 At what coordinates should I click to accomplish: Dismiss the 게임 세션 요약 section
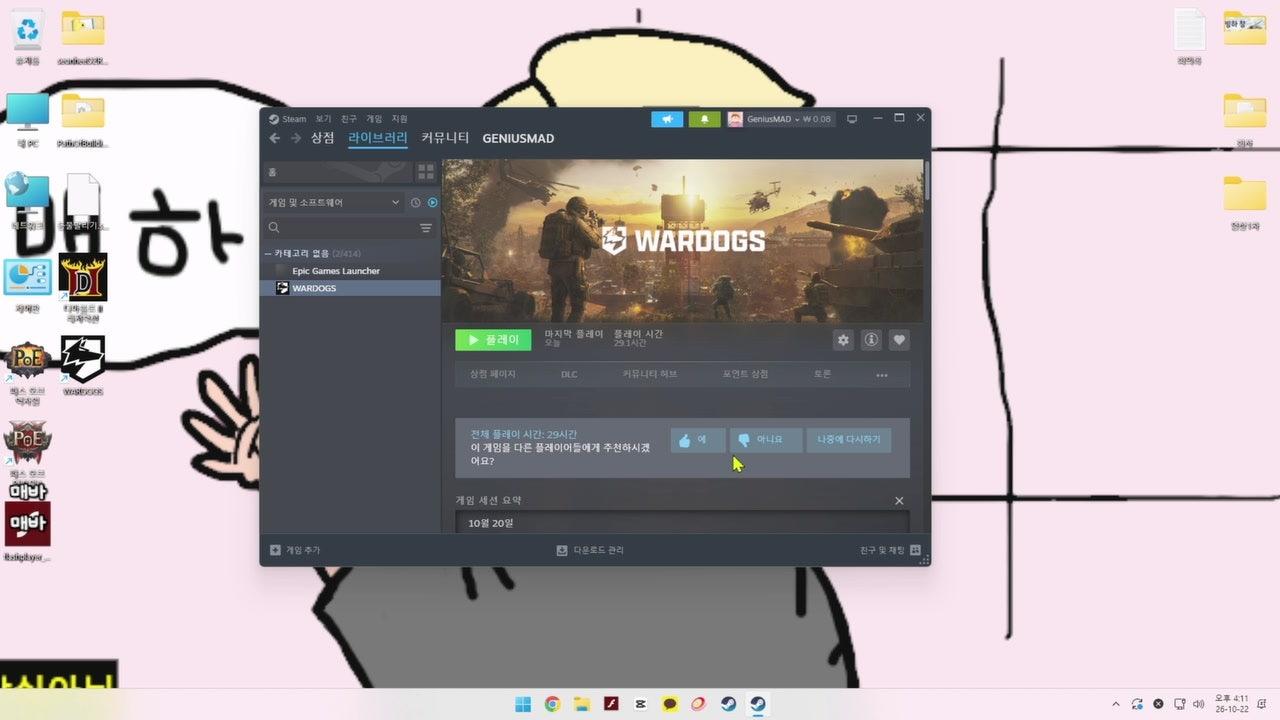[x=899, y=501]
